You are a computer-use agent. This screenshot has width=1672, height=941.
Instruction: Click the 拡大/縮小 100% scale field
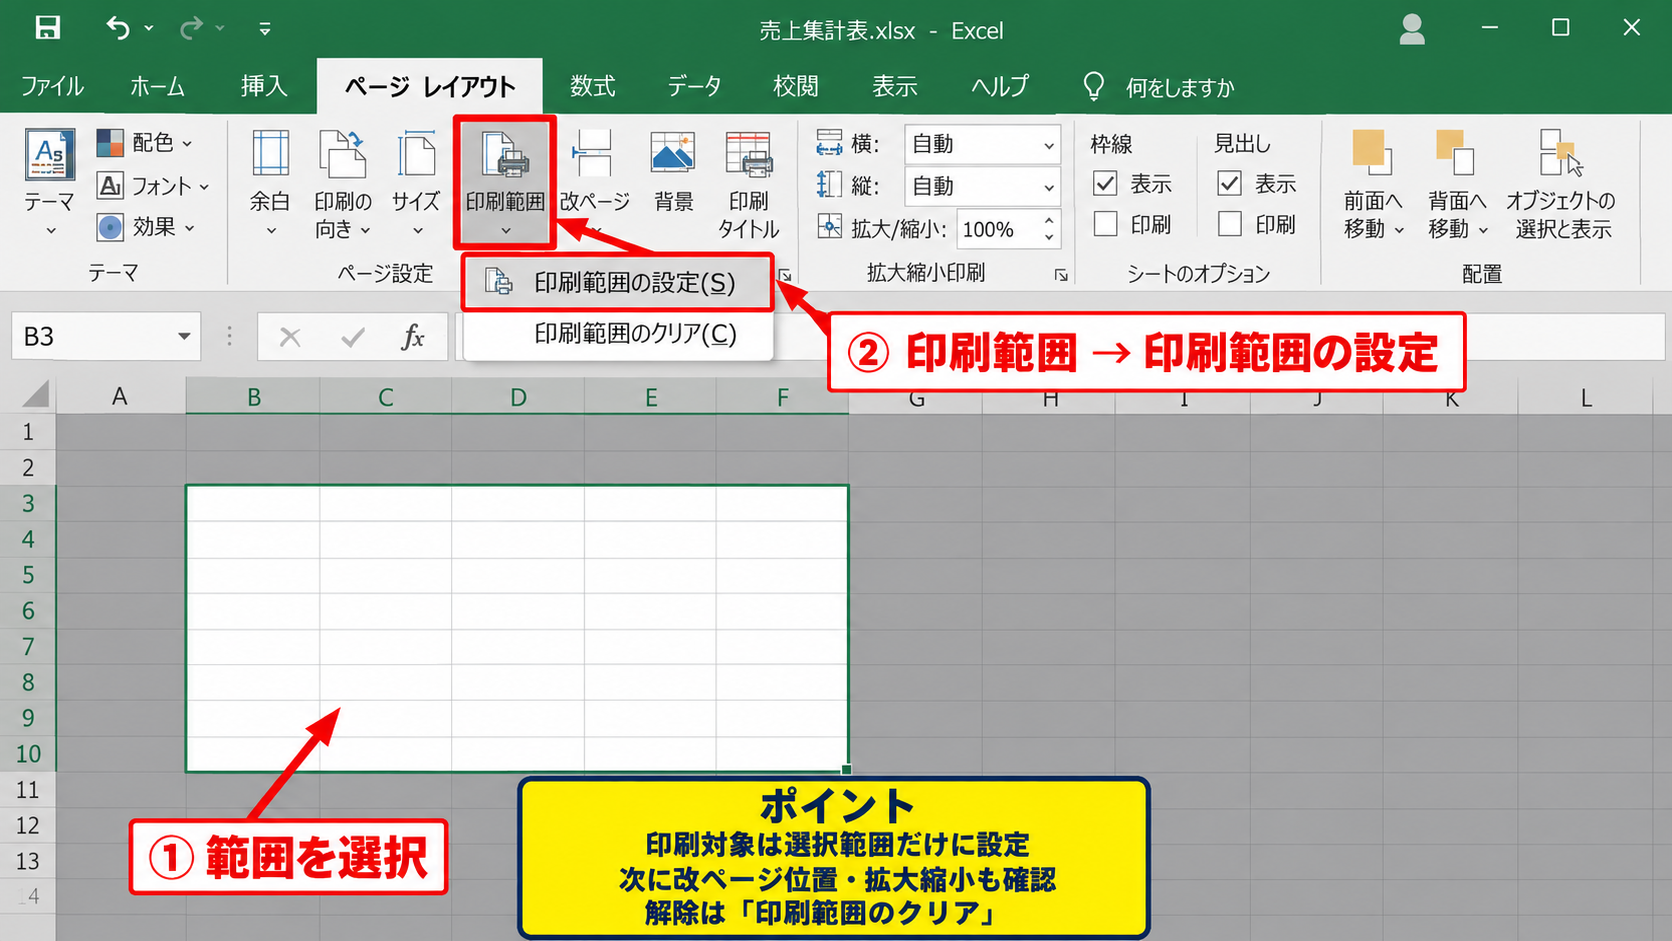coord(997,229)
